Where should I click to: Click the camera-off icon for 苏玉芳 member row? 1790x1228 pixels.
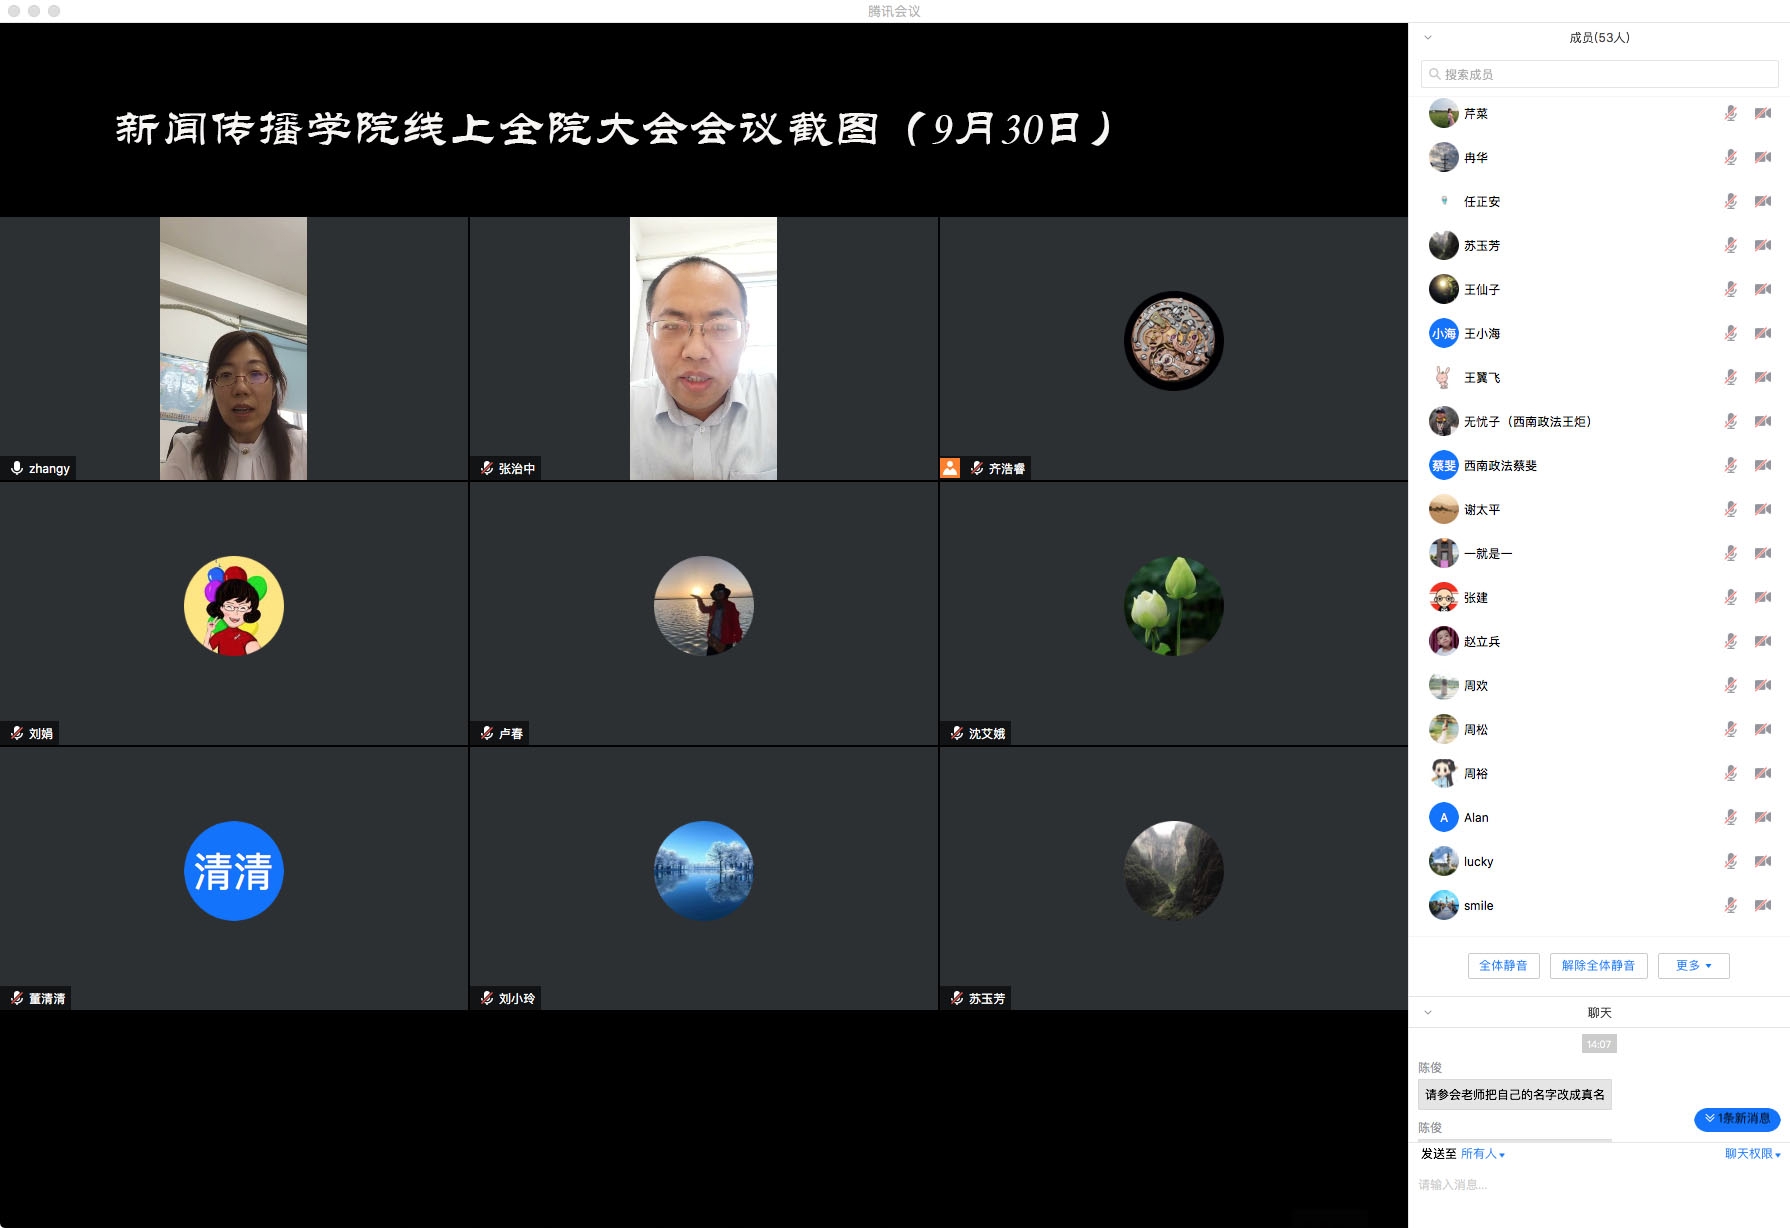point(1763,246)
